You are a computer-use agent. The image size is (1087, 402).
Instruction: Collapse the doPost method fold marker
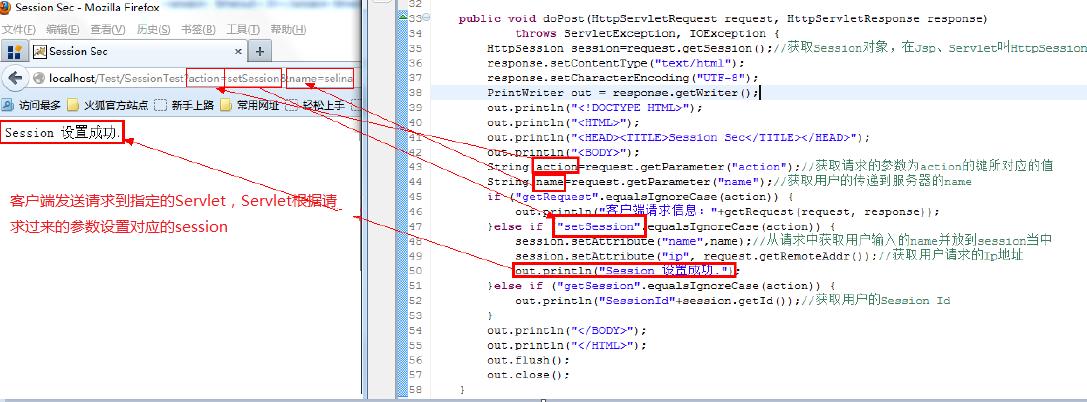[x=426, y=17]
